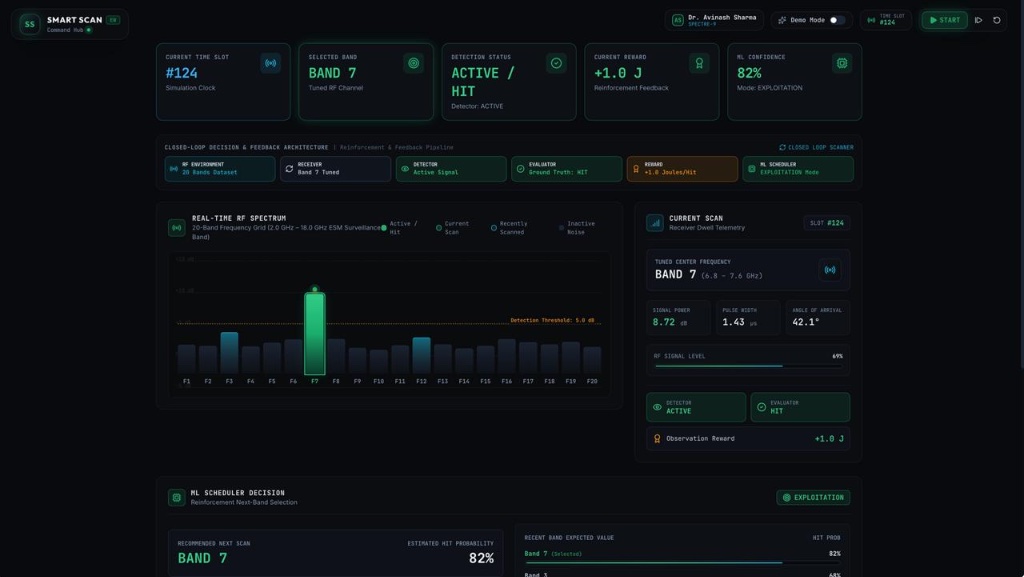This screenshot has width=1024, height=577.
Task: Click BAND 7 text in Selected Band card
Action: coord(332,73)
